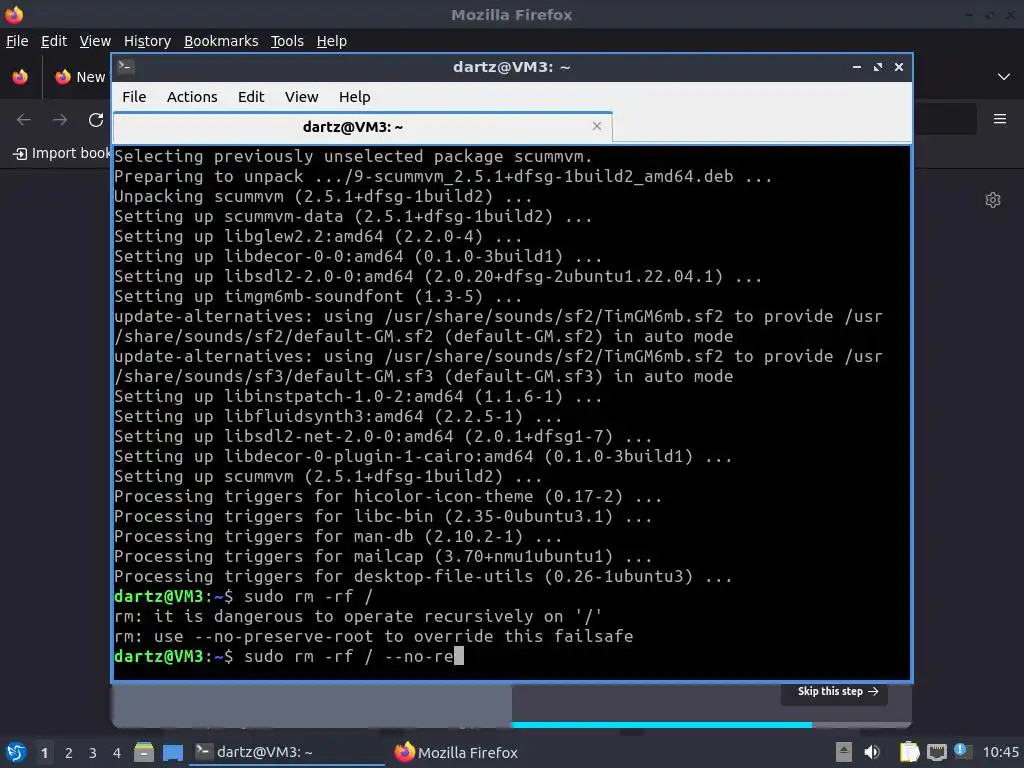1024x768 pixels.
Task: Switch to workspace 2
Action: click(x=69, y=753)
